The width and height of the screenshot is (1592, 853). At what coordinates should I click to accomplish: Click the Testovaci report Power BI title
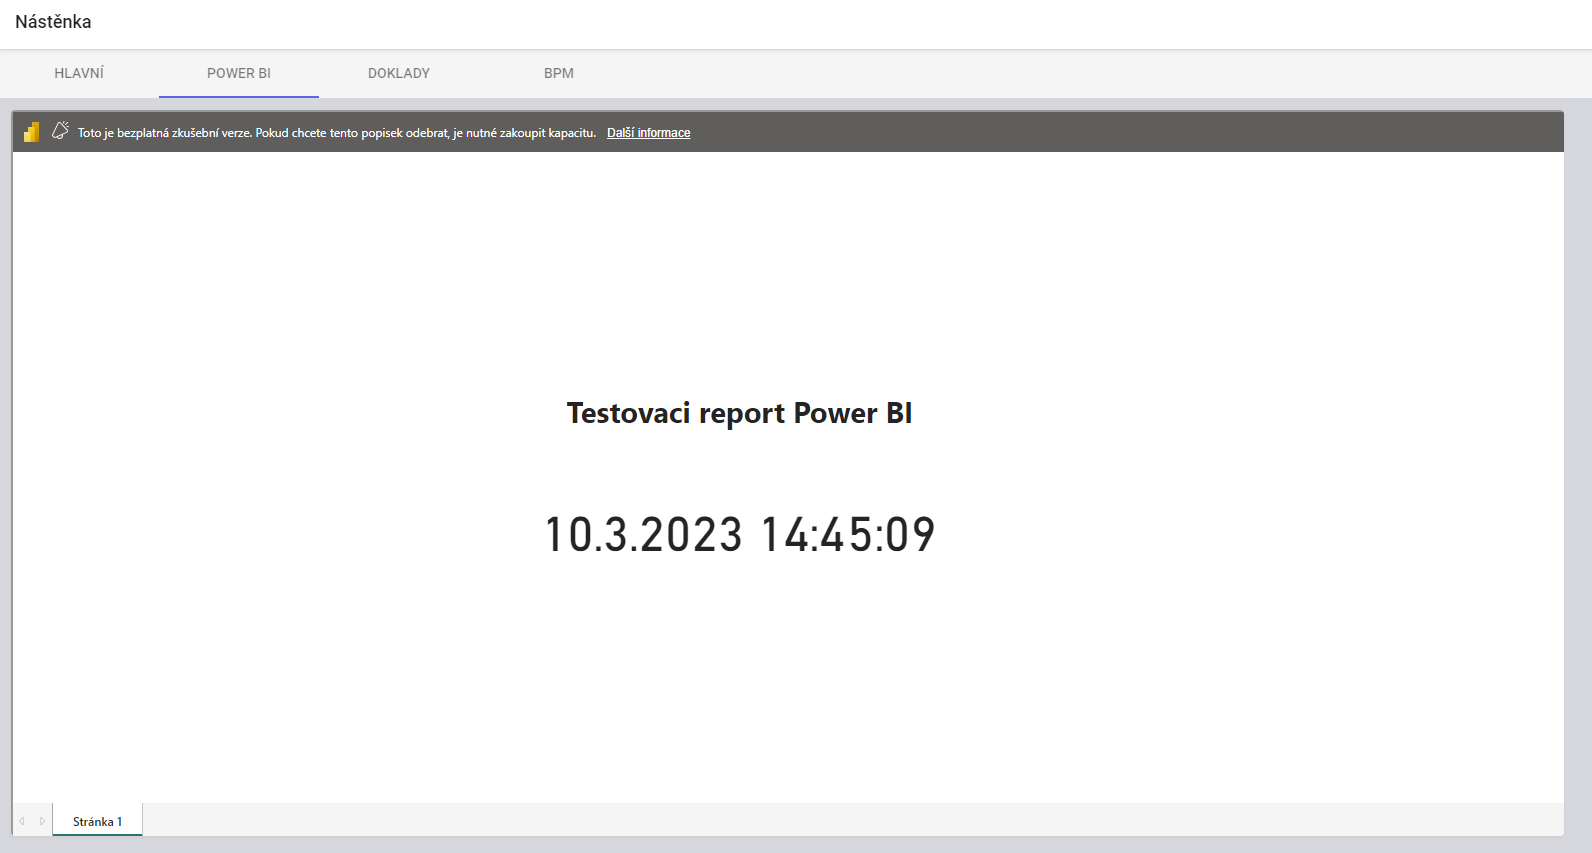[739, 413]
